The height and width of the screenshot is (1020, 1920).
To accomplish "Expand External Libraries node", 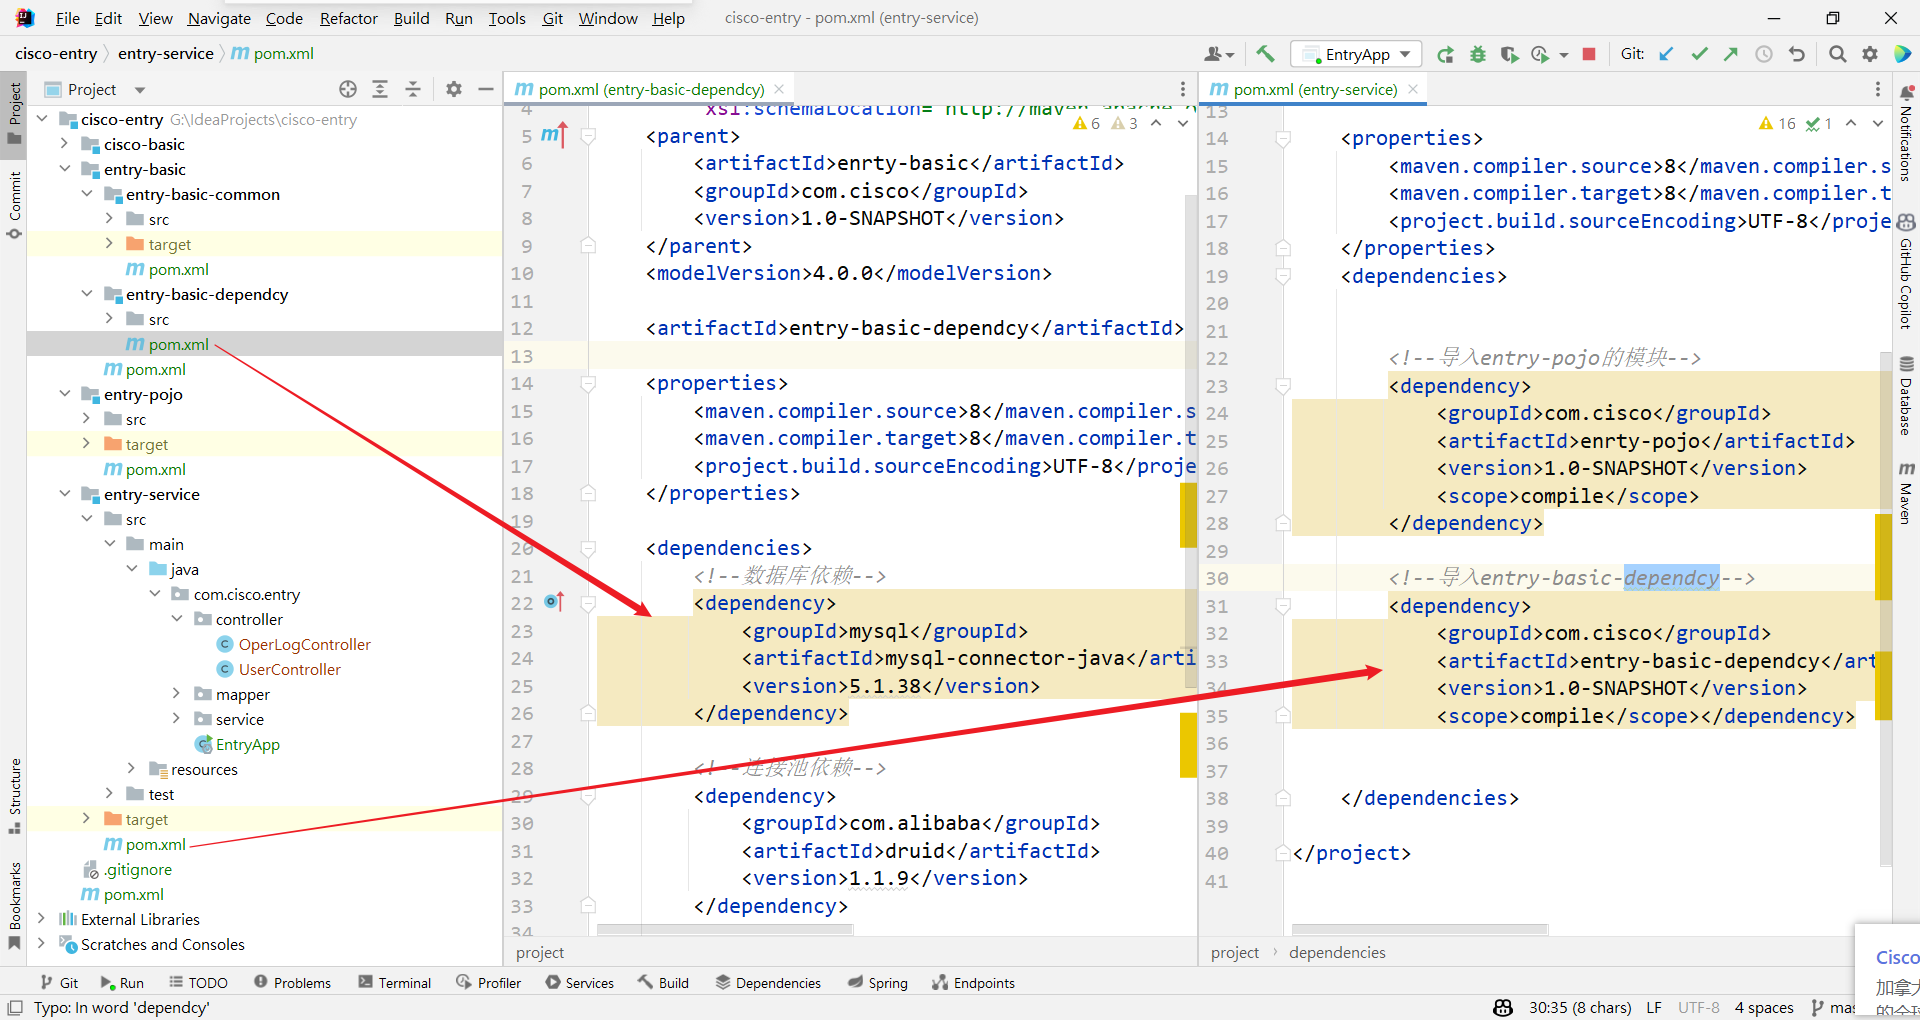I will pos(41,919).
